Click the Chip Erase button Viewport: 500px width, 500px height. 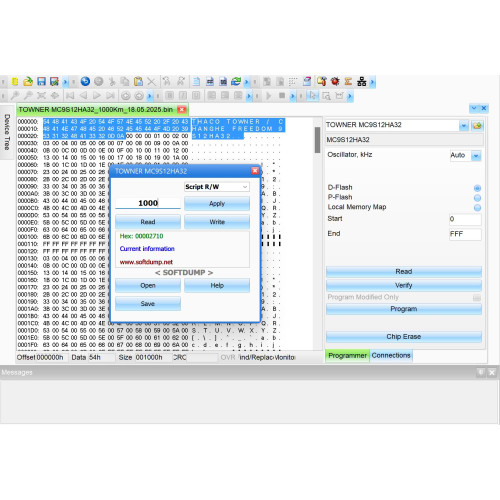pos(404,337)
